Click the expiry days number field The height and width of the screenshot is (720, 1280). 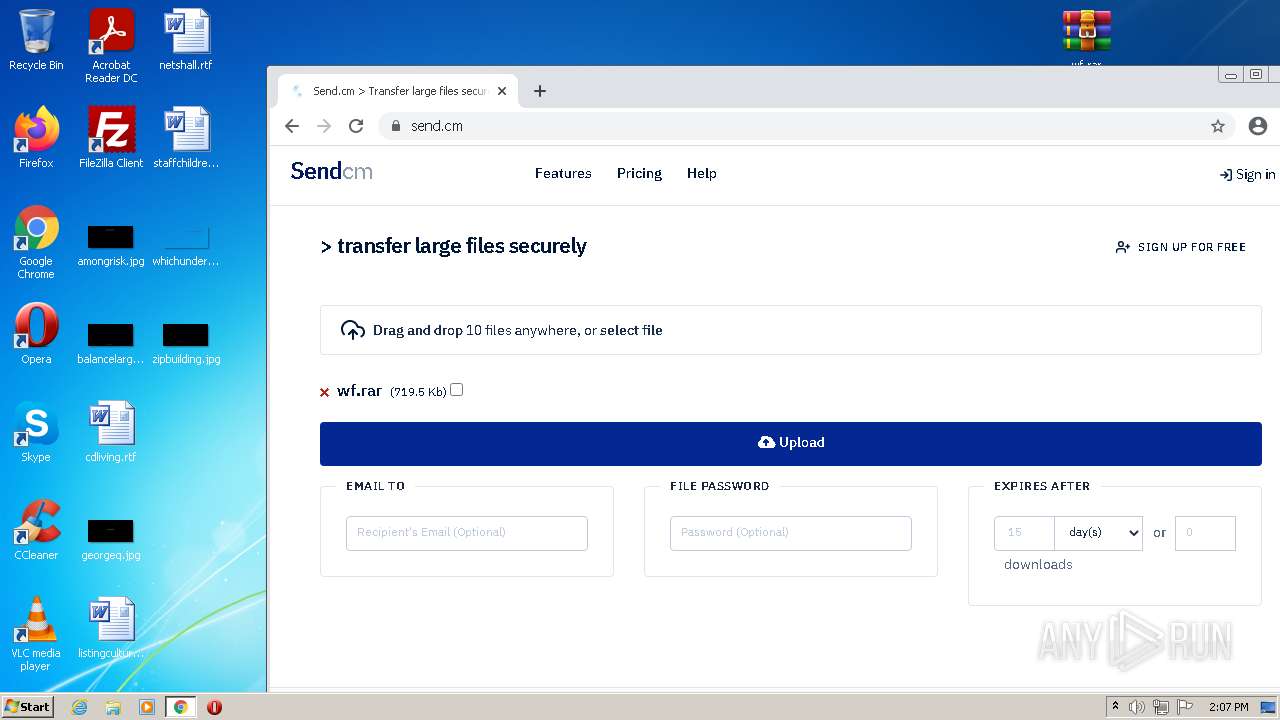point(1024,533)
